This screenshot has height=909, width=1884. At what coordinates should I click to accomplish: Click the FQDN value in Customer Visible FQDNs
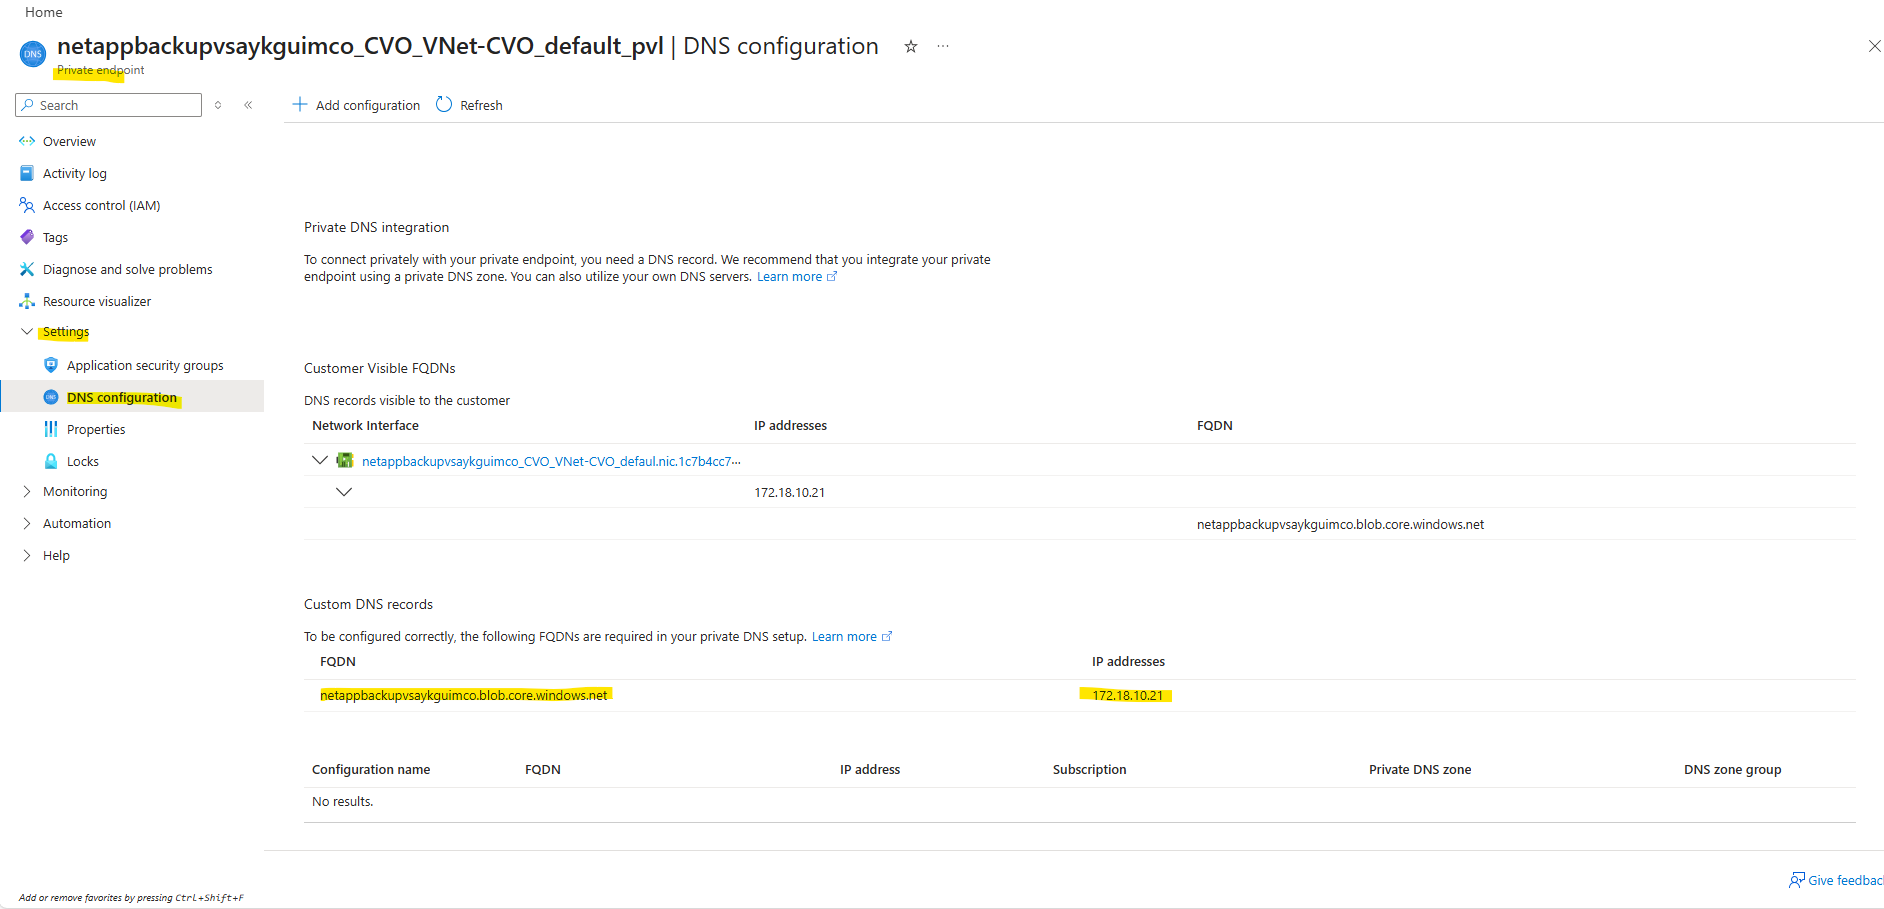pyautogui.click(x=1340, y=524)
